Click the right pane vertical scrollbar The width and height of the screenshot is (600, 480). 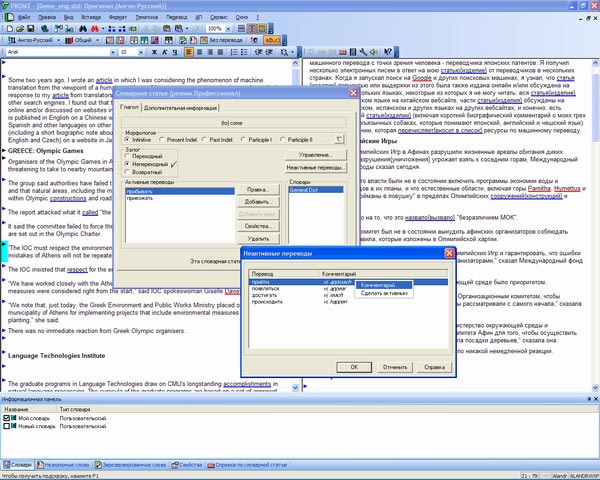(x=595, y=225)
